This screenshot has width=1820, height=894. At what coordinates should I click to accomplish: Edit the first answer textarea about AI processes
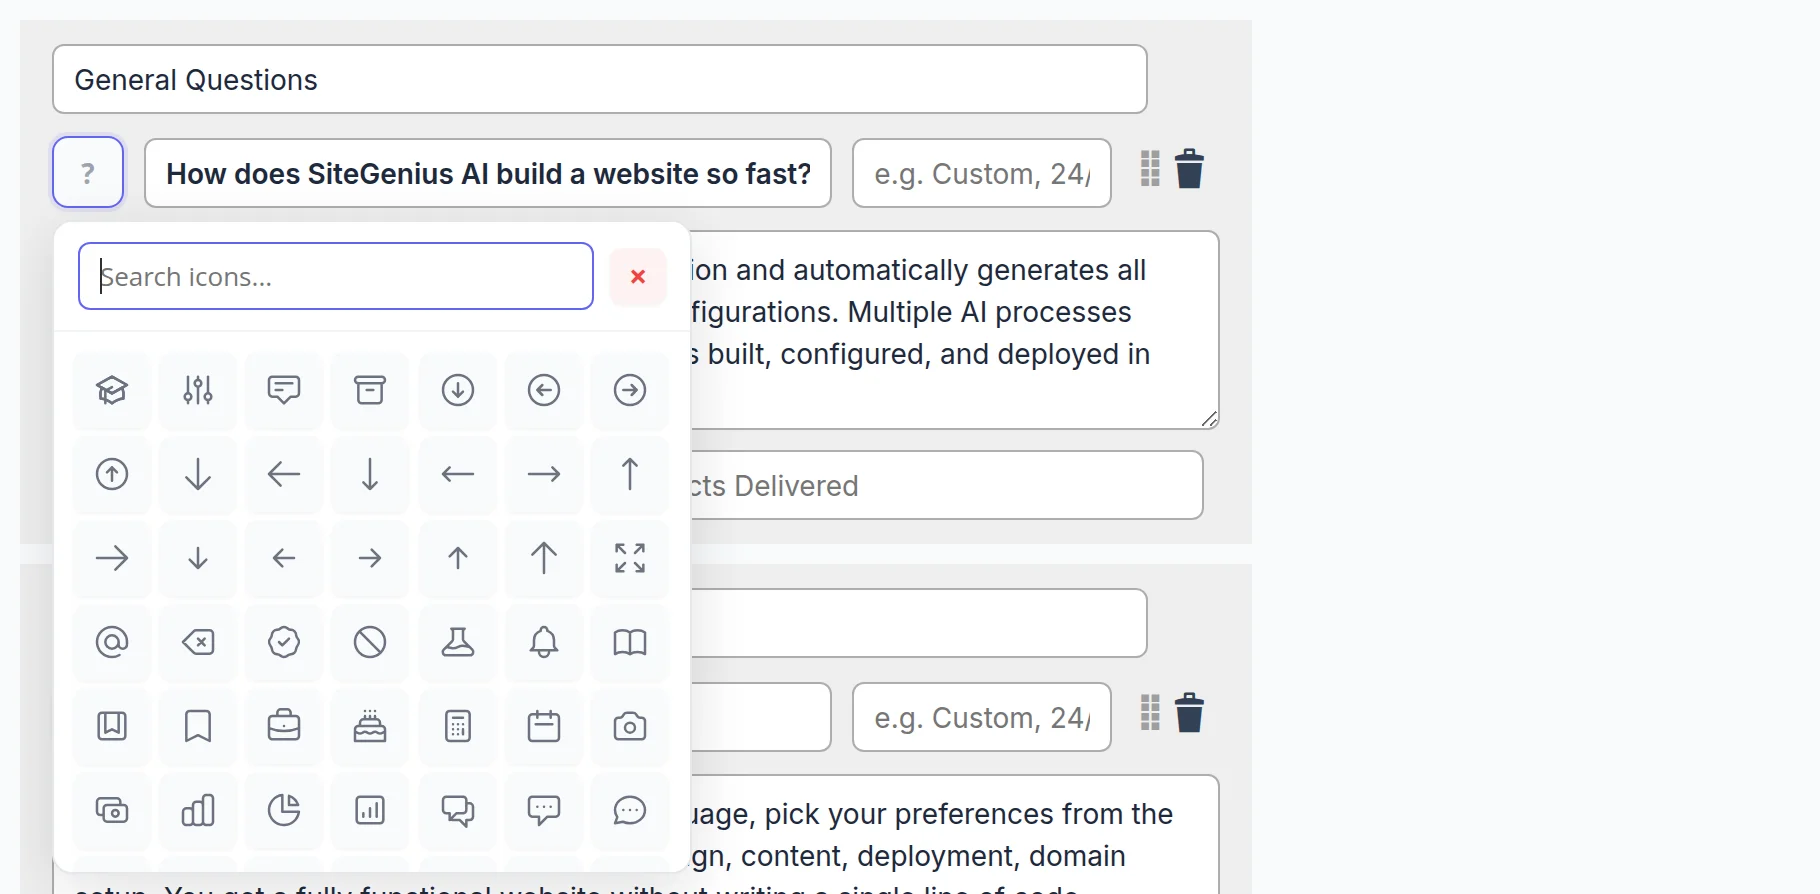pyautogui.click(x=954, y=330)
